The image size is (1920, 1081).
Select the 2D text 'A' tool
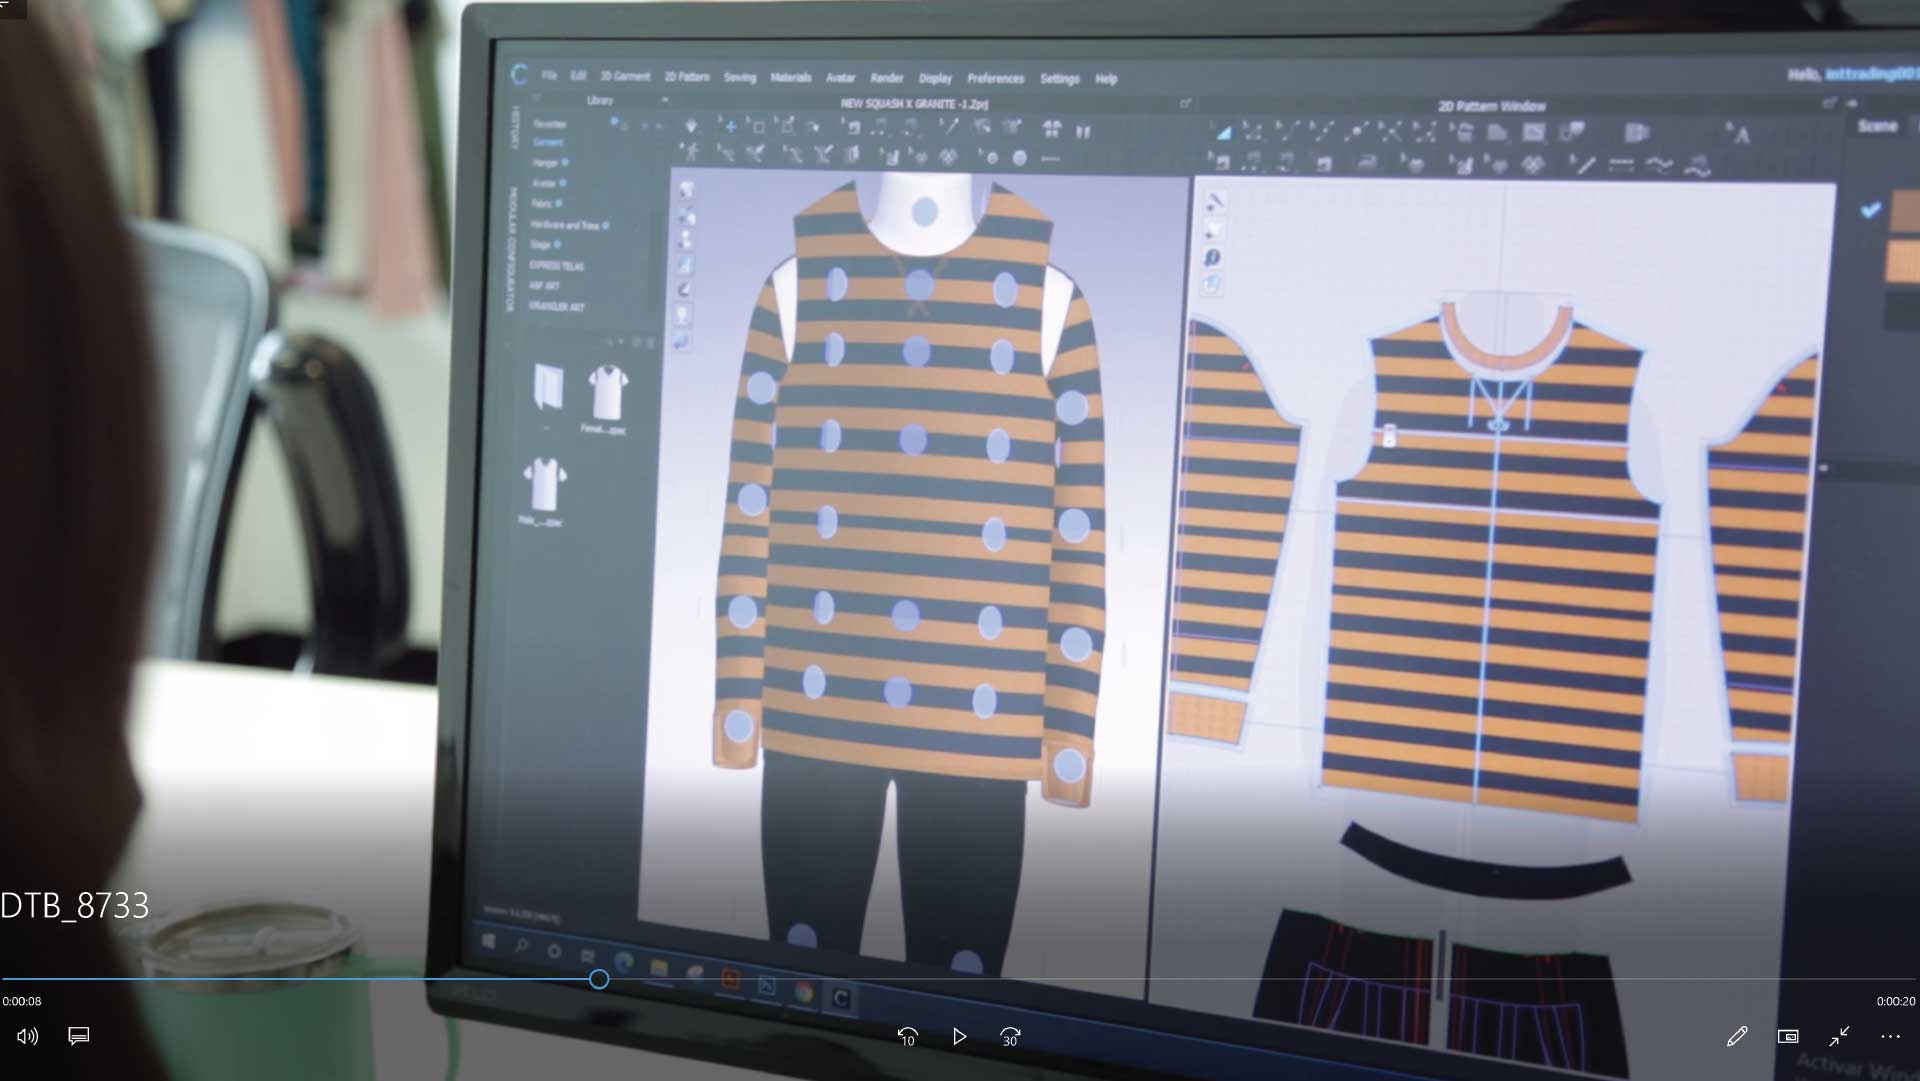click(x=1740, y=135)
